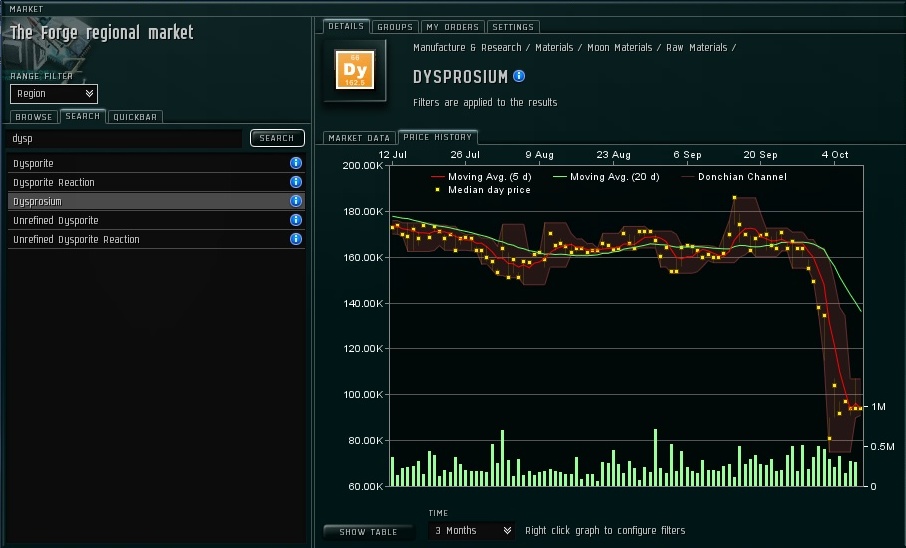Viewport: 906px width, 548px height.
Task: Click Moving Avg. (20 d) legend entry
Action: click(606, 177)
